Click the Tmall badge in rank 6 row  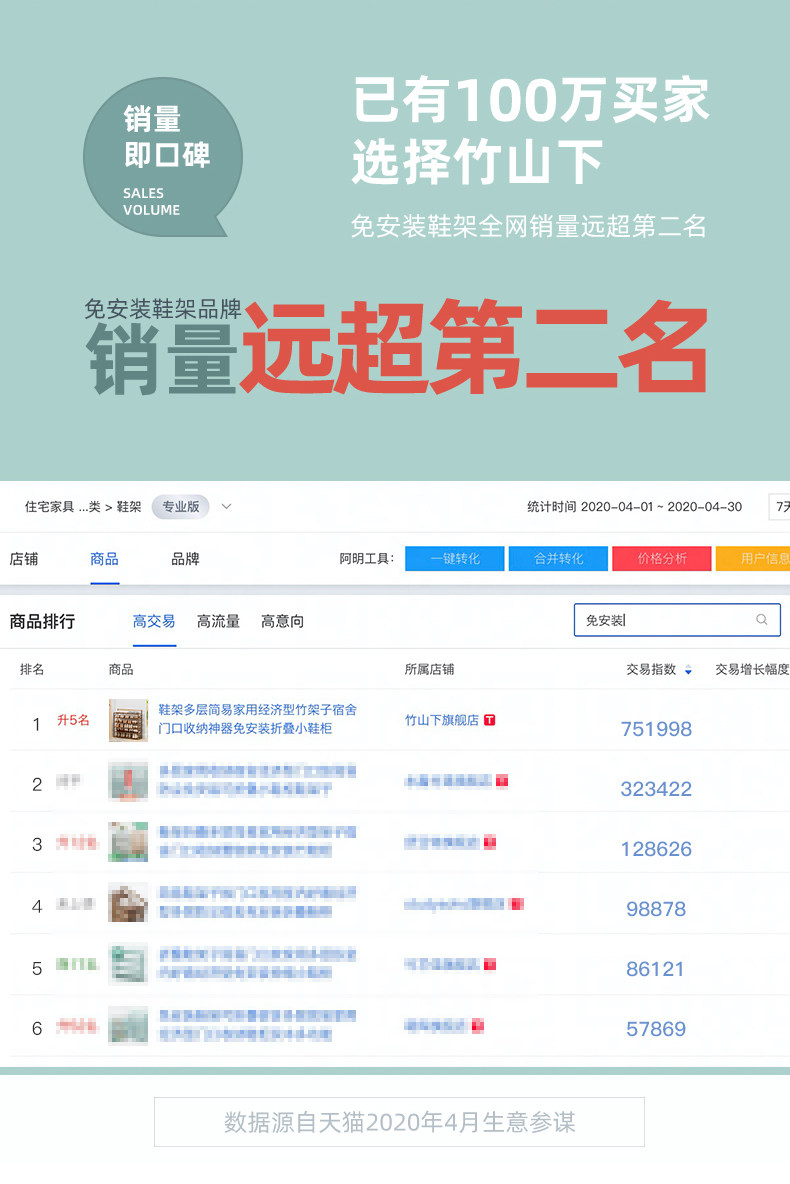(x=477, y=1025)
